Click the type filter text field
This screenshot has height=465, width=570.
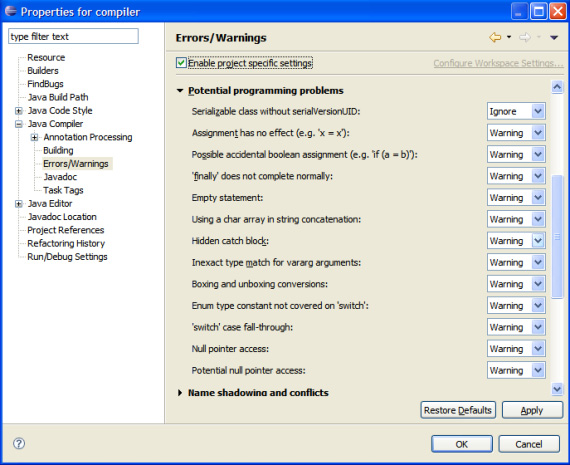coord(73,36)
